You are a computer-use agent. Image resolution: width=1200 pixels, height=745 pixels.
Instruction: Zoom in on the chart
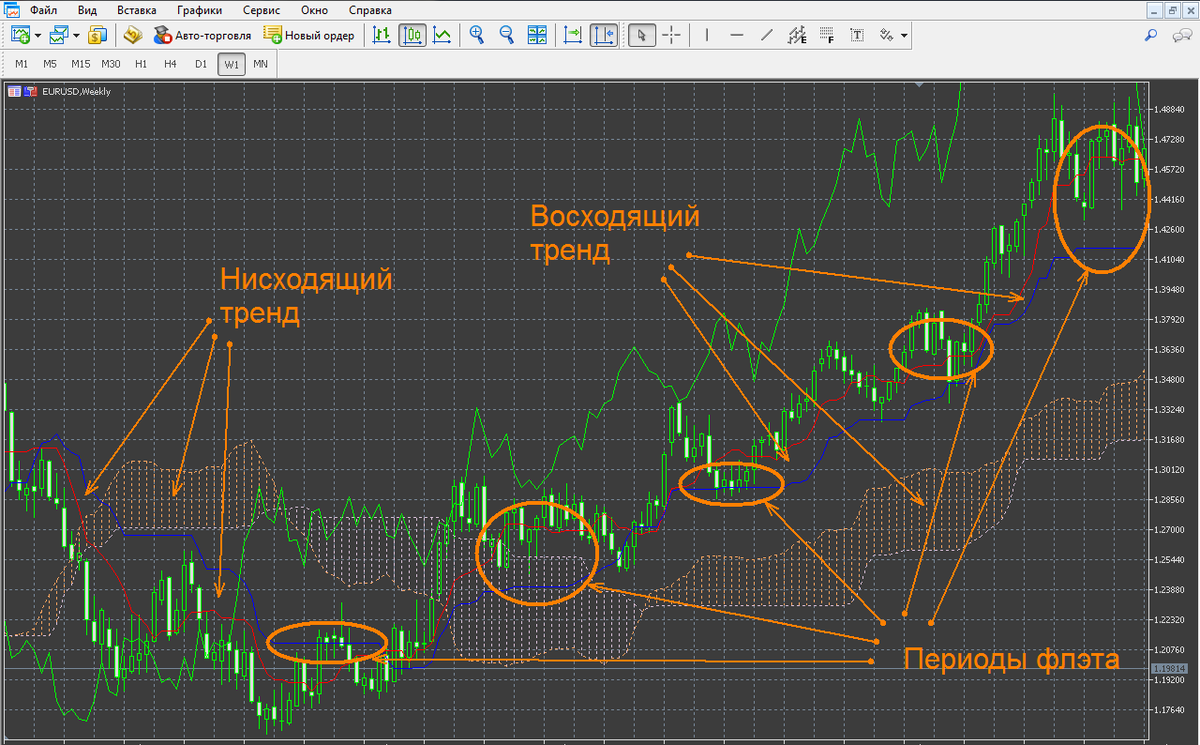click(477, 35)
